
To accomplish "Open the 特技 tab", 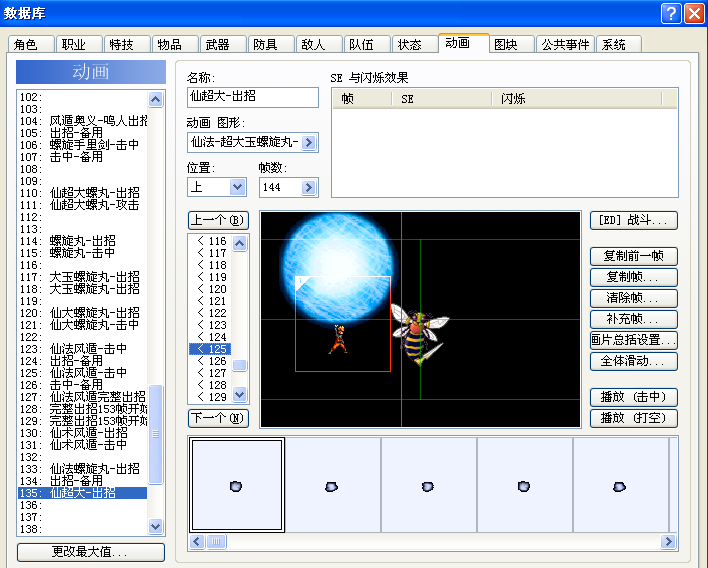I will [127, 44].
